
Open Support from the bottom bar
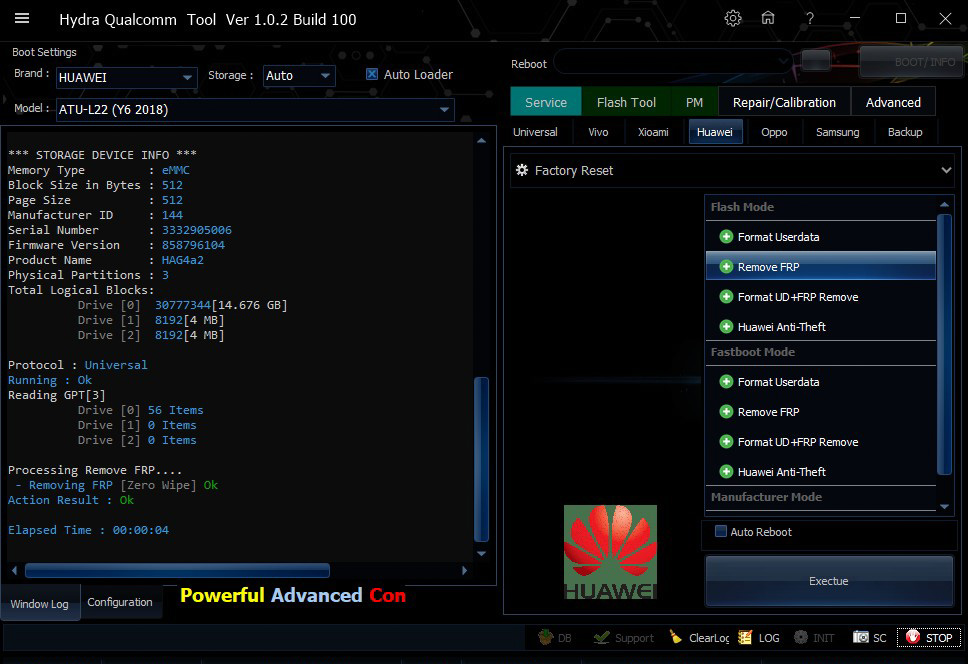tap(601, 637)
